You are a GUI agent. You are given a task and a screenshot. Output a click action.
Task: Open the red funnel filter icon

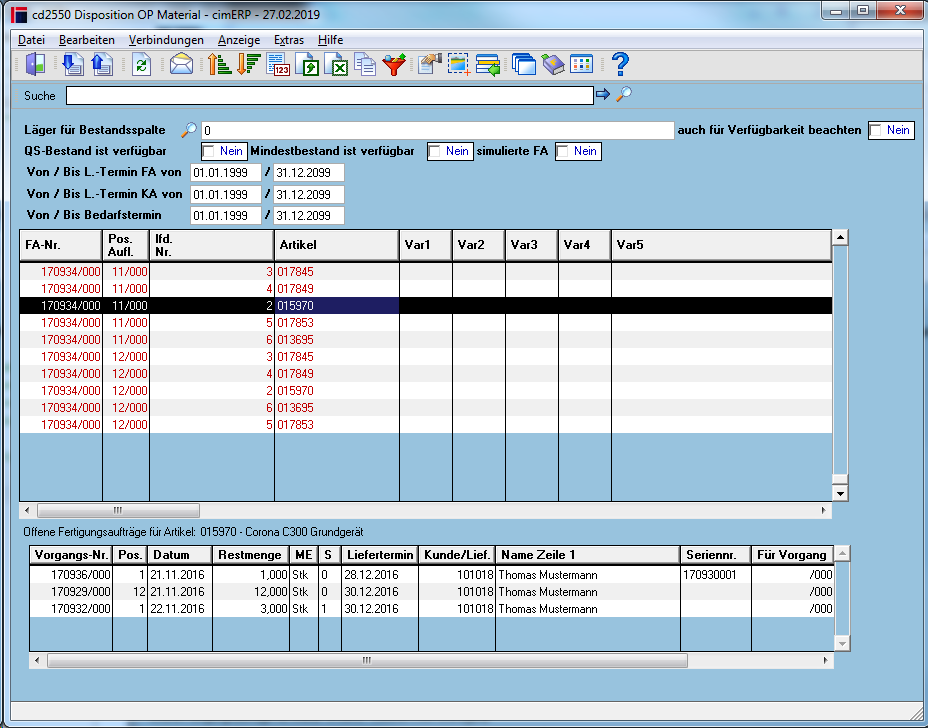(394, 64)
